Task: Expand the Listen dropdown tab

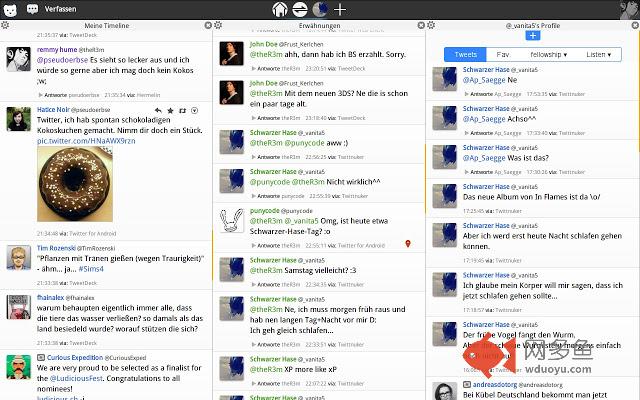Action: pyautogui.click(x=598, y=54)
